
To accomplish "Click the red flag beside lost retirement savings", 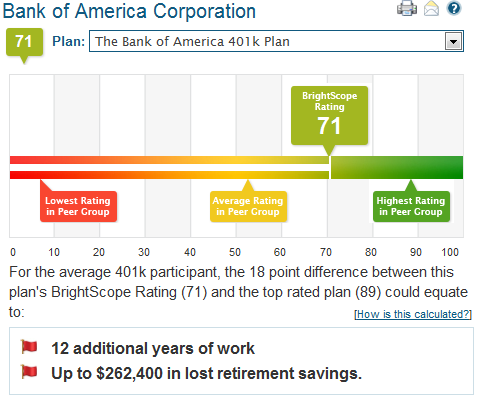I will pos(29,371).
